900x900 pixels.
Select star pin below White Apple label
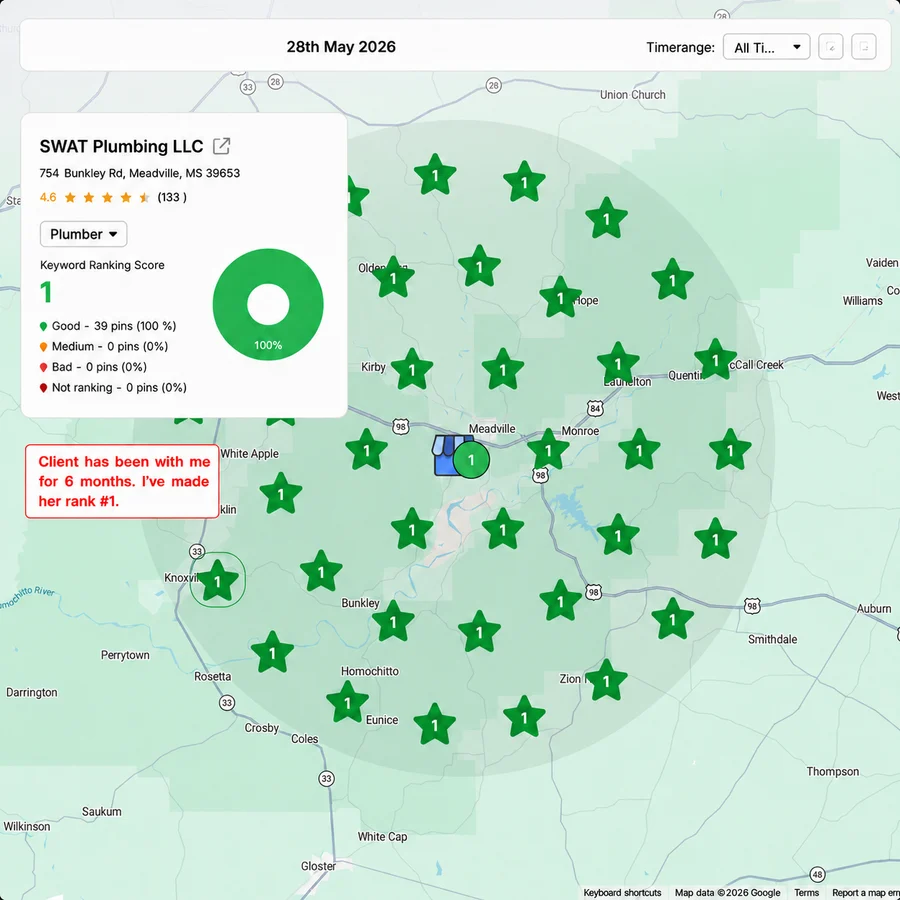pyautogui.click(x=281, y=494)
